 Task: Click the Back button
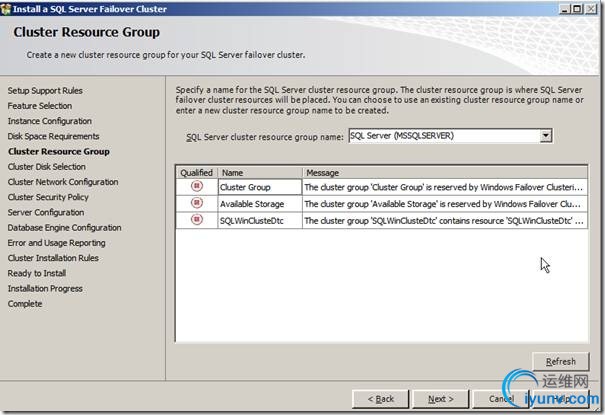(380, 399)
